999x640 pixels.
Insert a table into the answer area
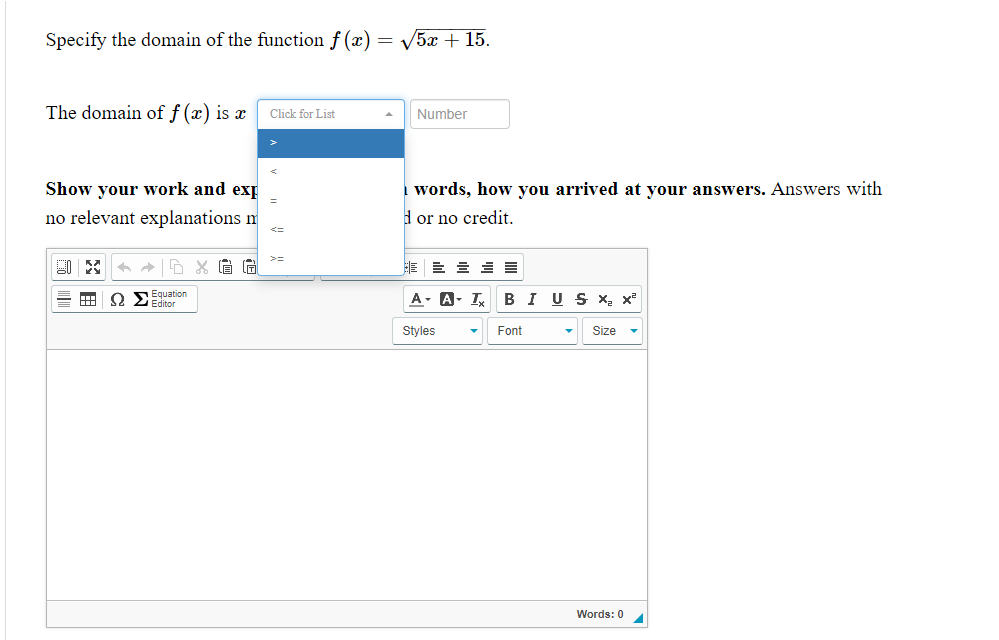click(88, 298)
